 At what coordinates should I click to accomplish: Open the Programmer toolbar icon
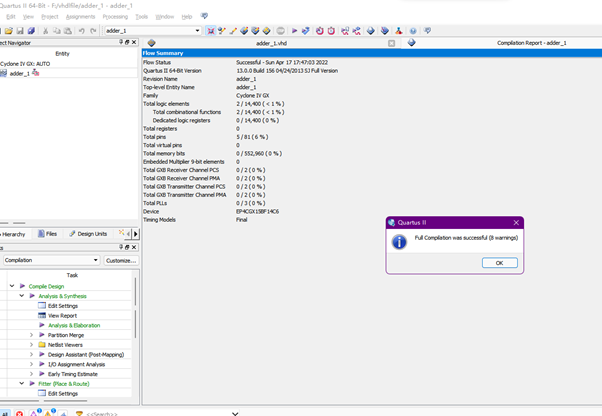tap(385, 31)
